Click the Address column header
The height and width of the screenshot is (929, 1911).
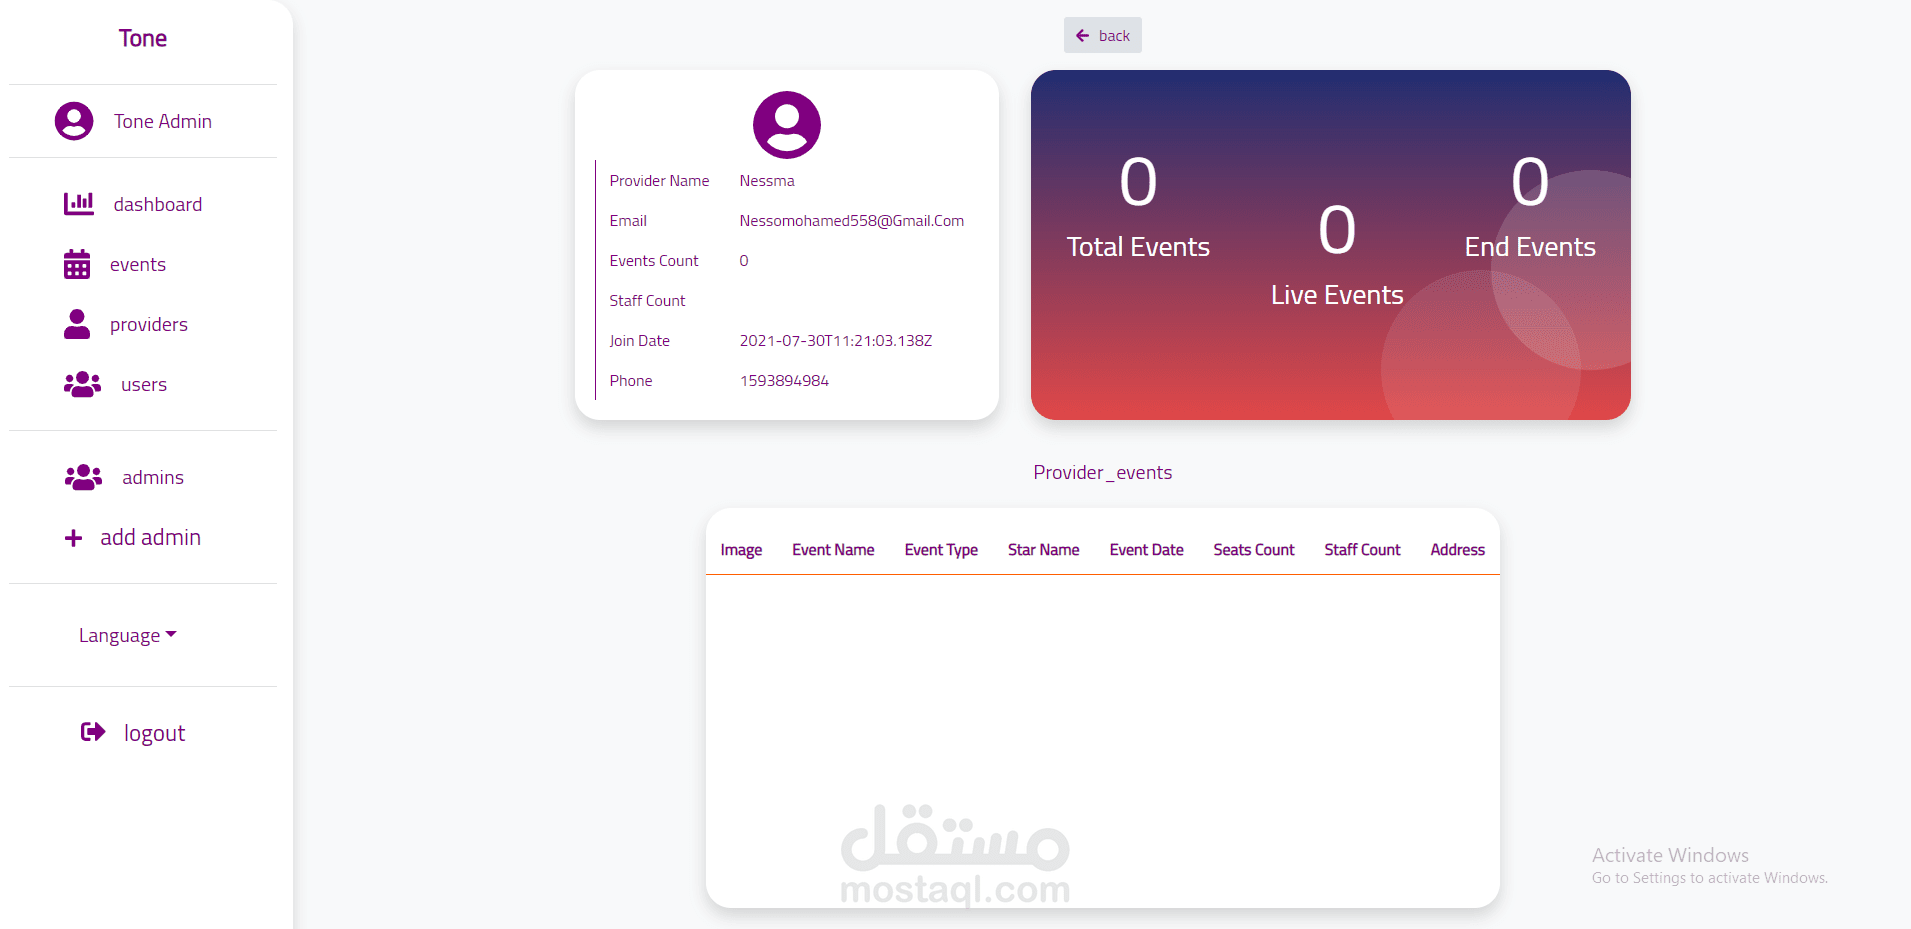pos(1458,550)
